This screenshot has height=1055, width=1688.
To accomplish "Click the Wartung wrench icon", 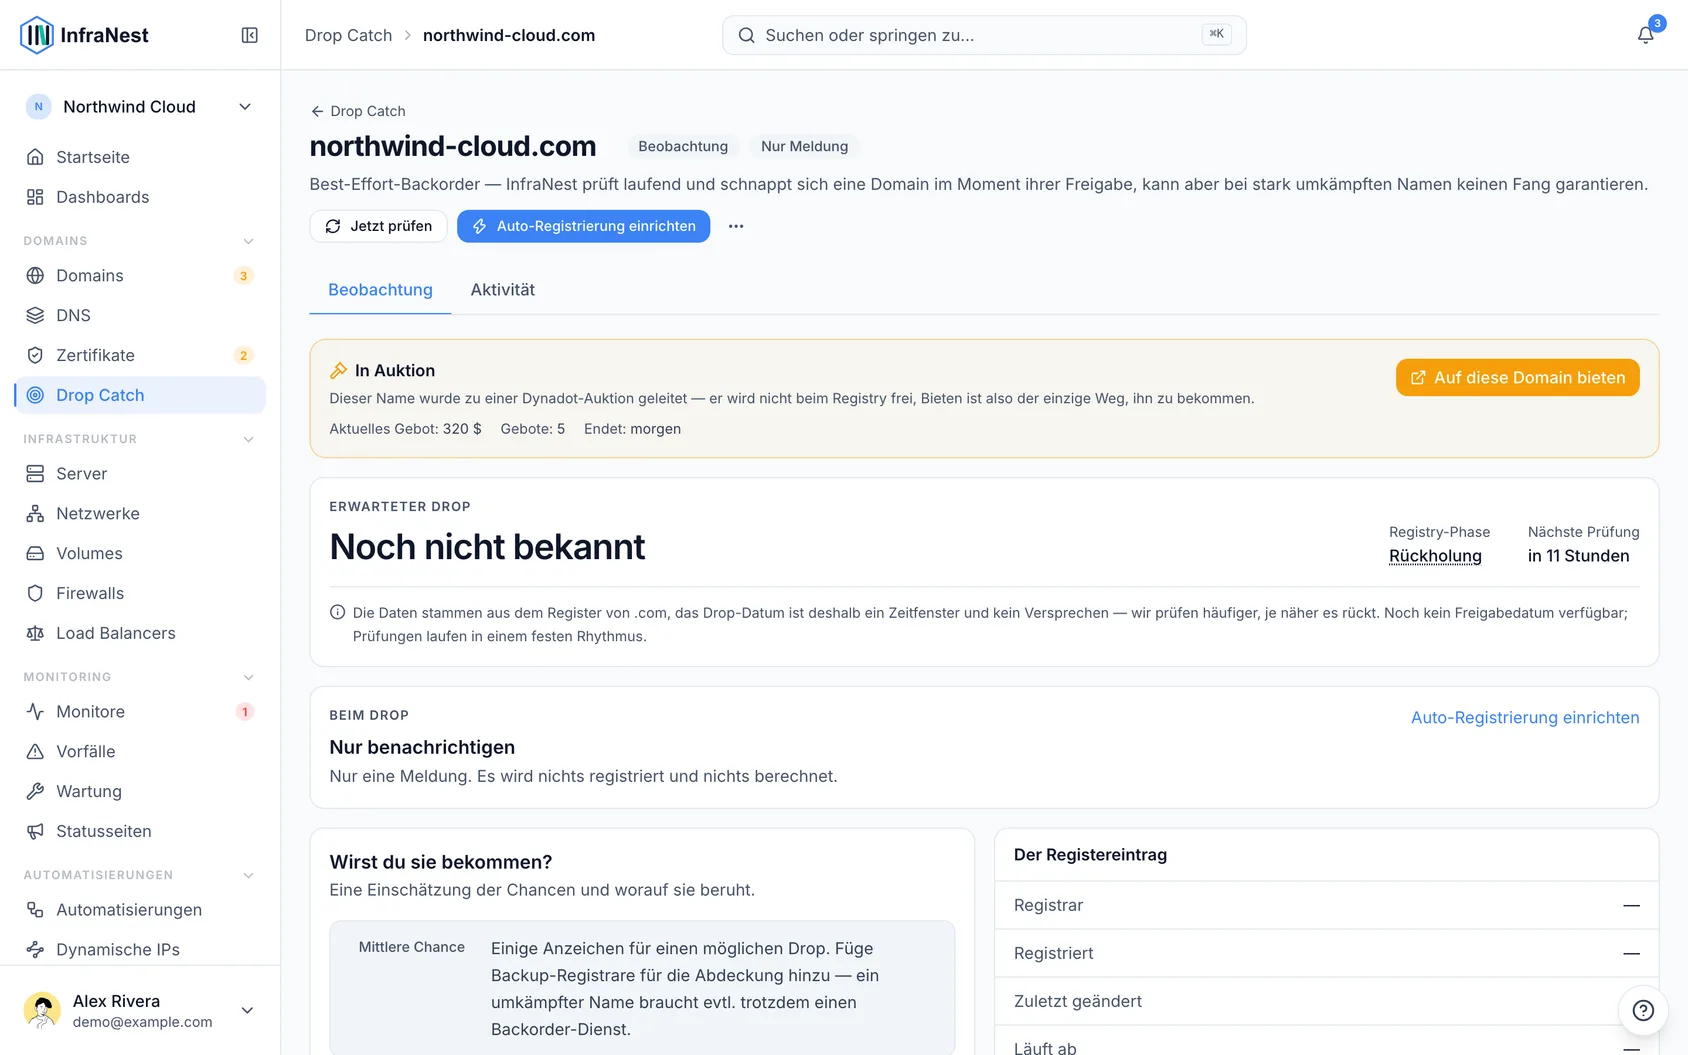I will (x=35, y=791).
